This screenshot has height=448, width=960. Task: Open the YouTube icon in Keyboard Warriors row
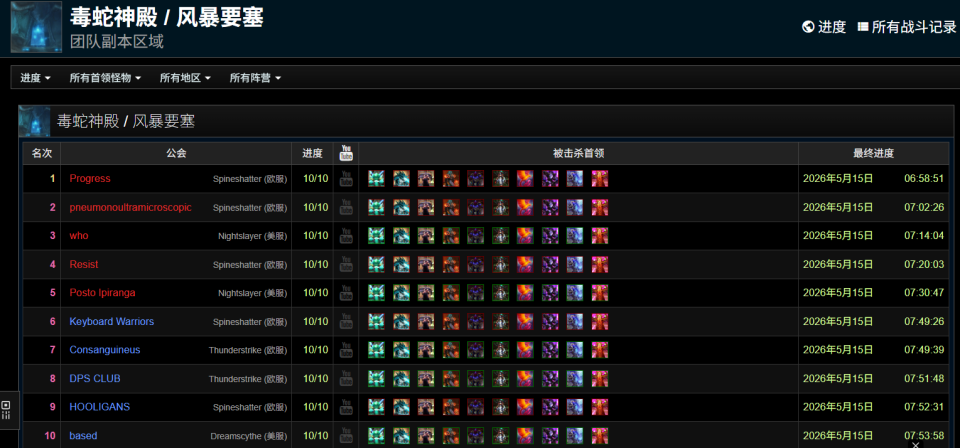(346, 321)
